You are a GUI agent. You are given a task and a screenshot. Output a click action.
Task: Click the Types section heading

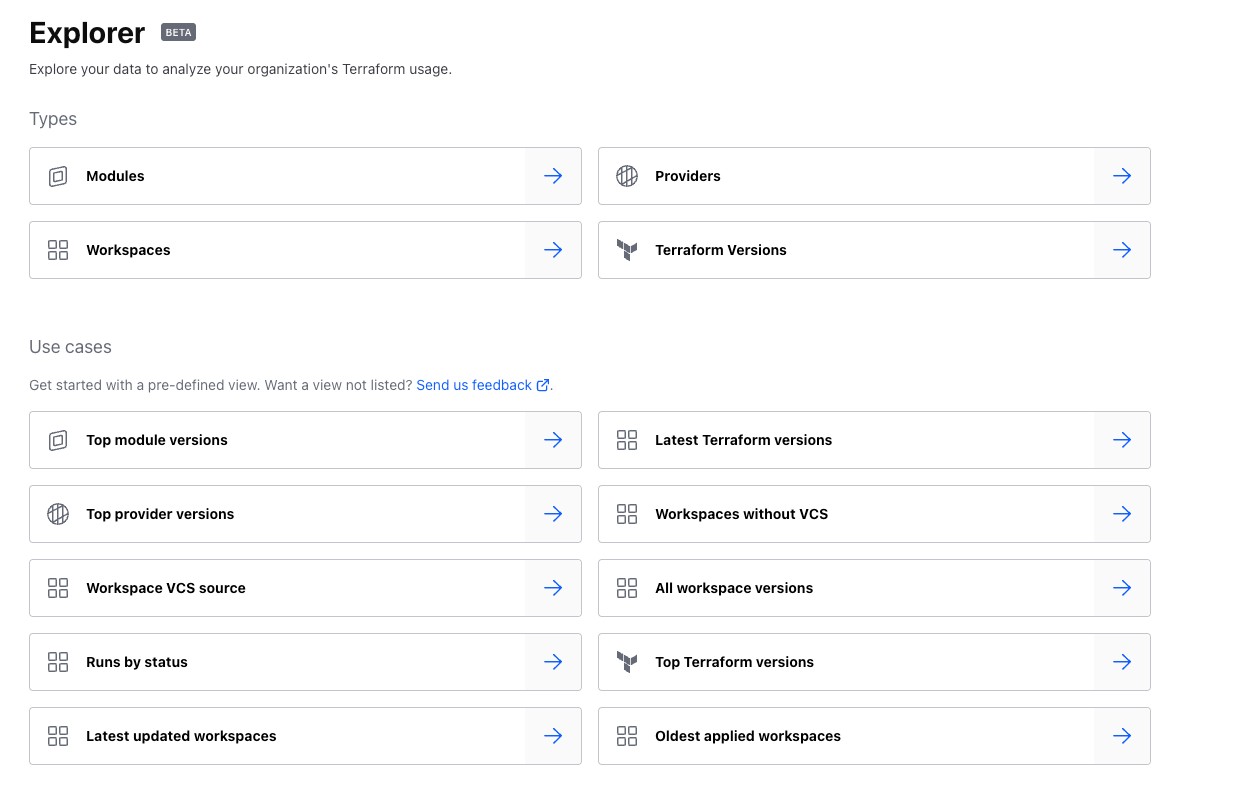(53, 119)
